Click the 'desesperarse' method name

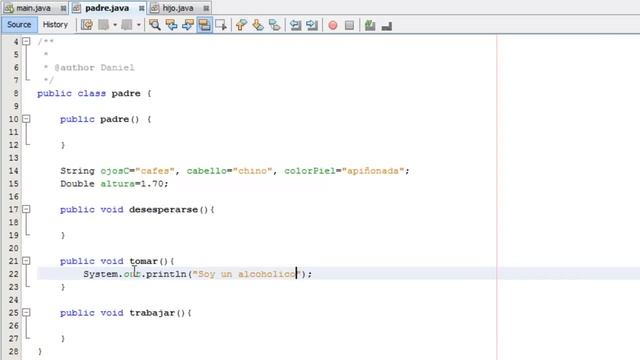(164, 209)
